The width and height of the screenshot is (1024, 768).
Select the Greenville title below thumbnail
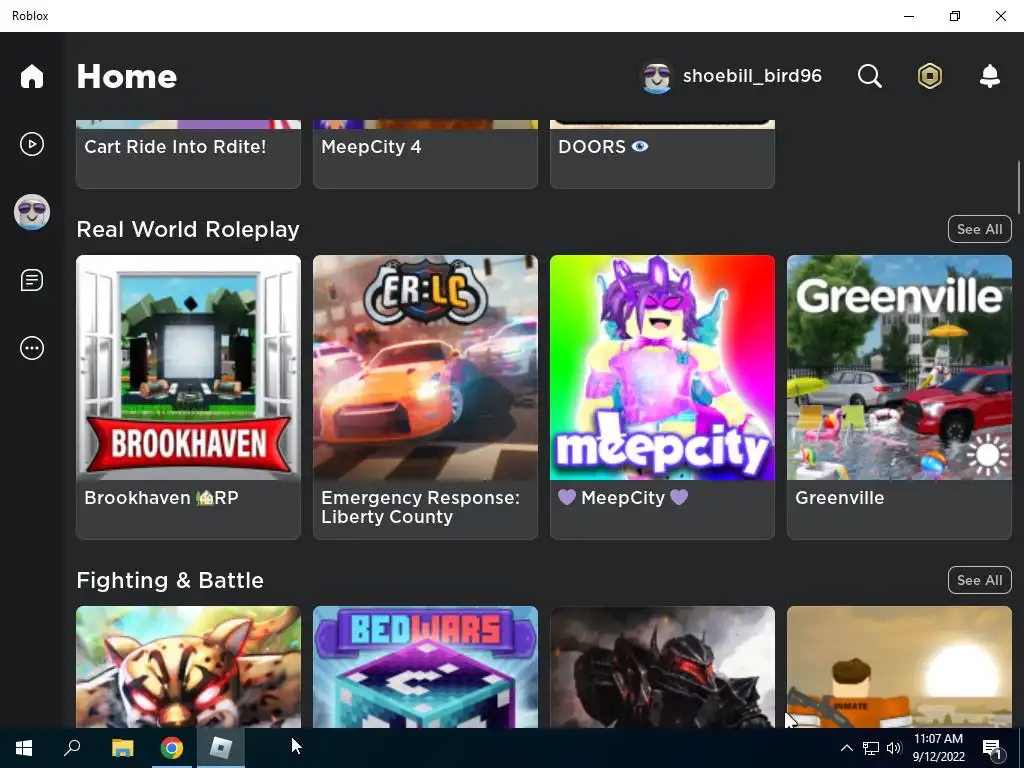(x=839, y=498)
